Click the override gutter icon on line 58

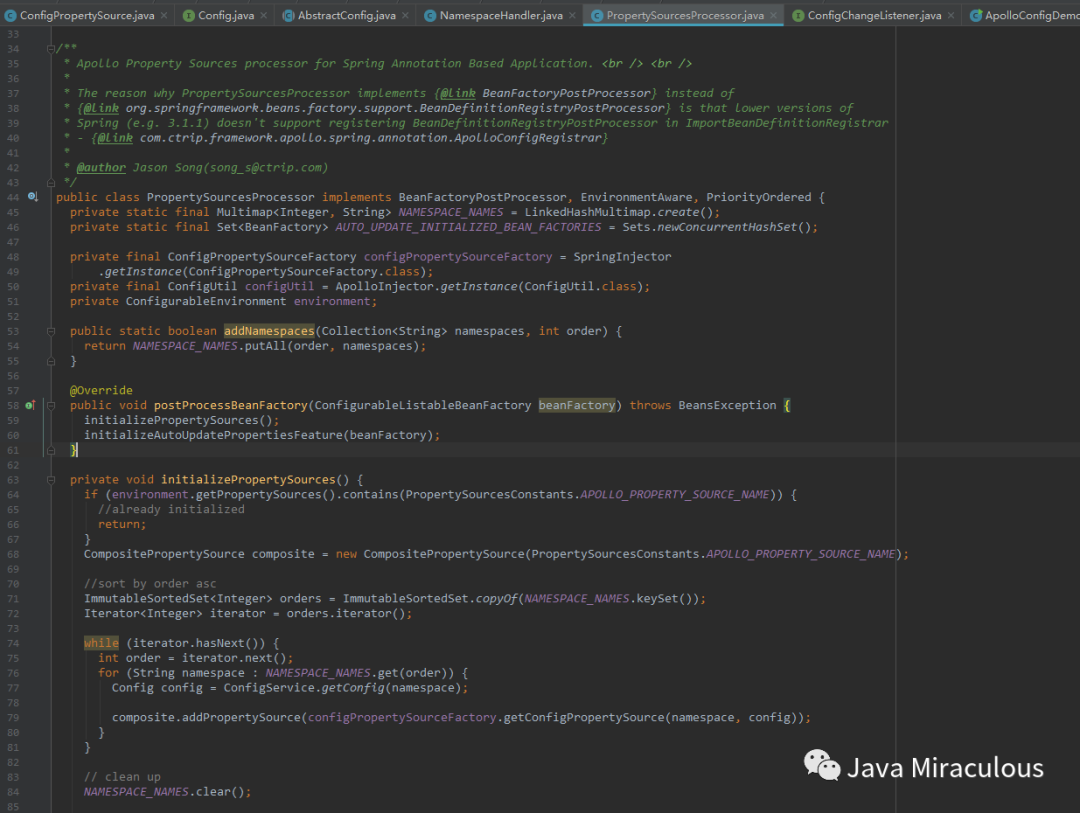tap(30, 405)
